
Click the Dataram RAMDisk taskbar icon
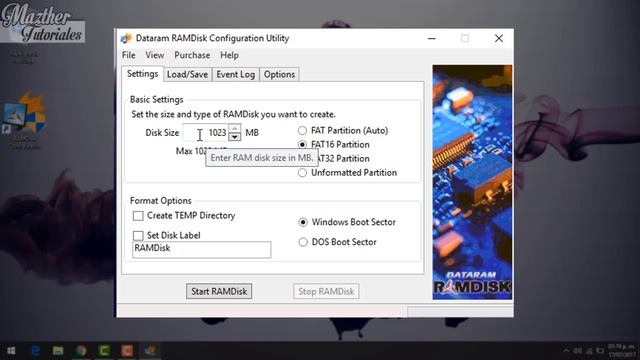(x=150, y=351)
